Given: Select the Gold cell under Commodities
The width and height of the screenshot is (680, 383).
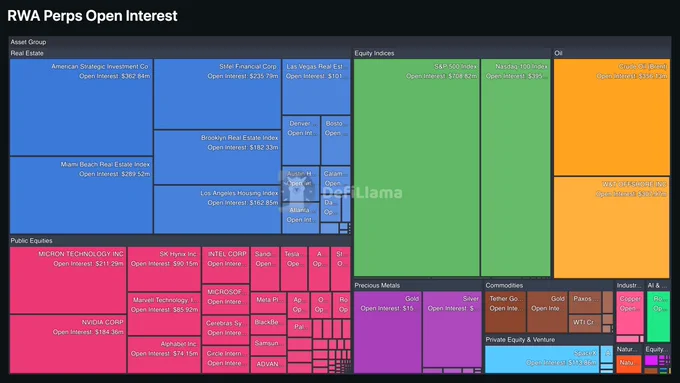Looking at the screenshot, I should 547,312.
